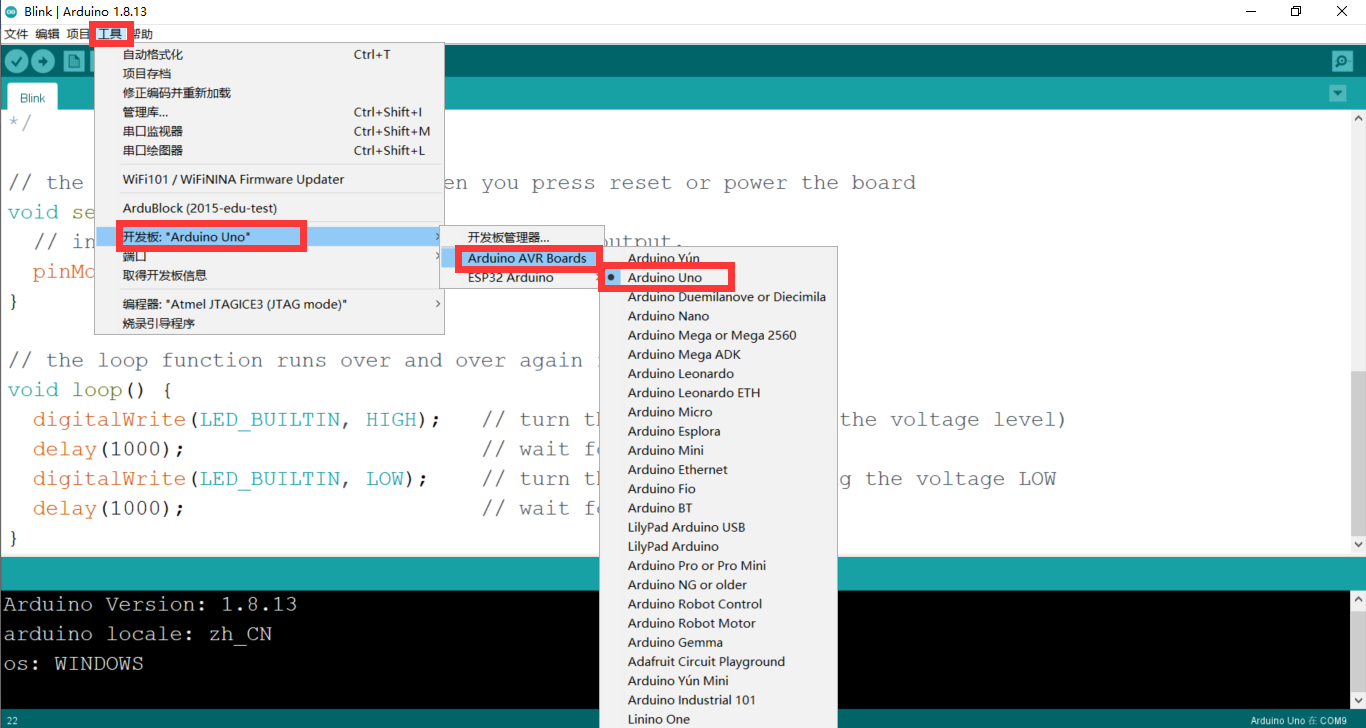
Task: Choose Arduino NG or older
Action: tap(718, 585)
